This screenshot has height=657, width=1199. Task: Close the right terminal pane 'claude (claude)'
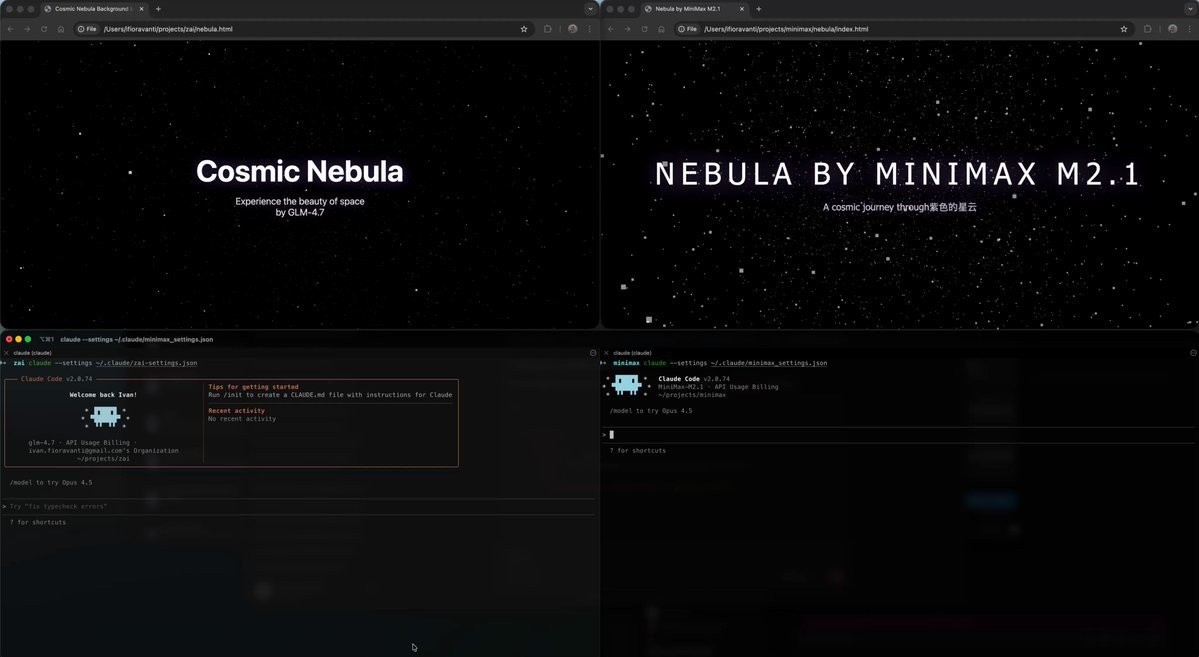click(606, 353)
